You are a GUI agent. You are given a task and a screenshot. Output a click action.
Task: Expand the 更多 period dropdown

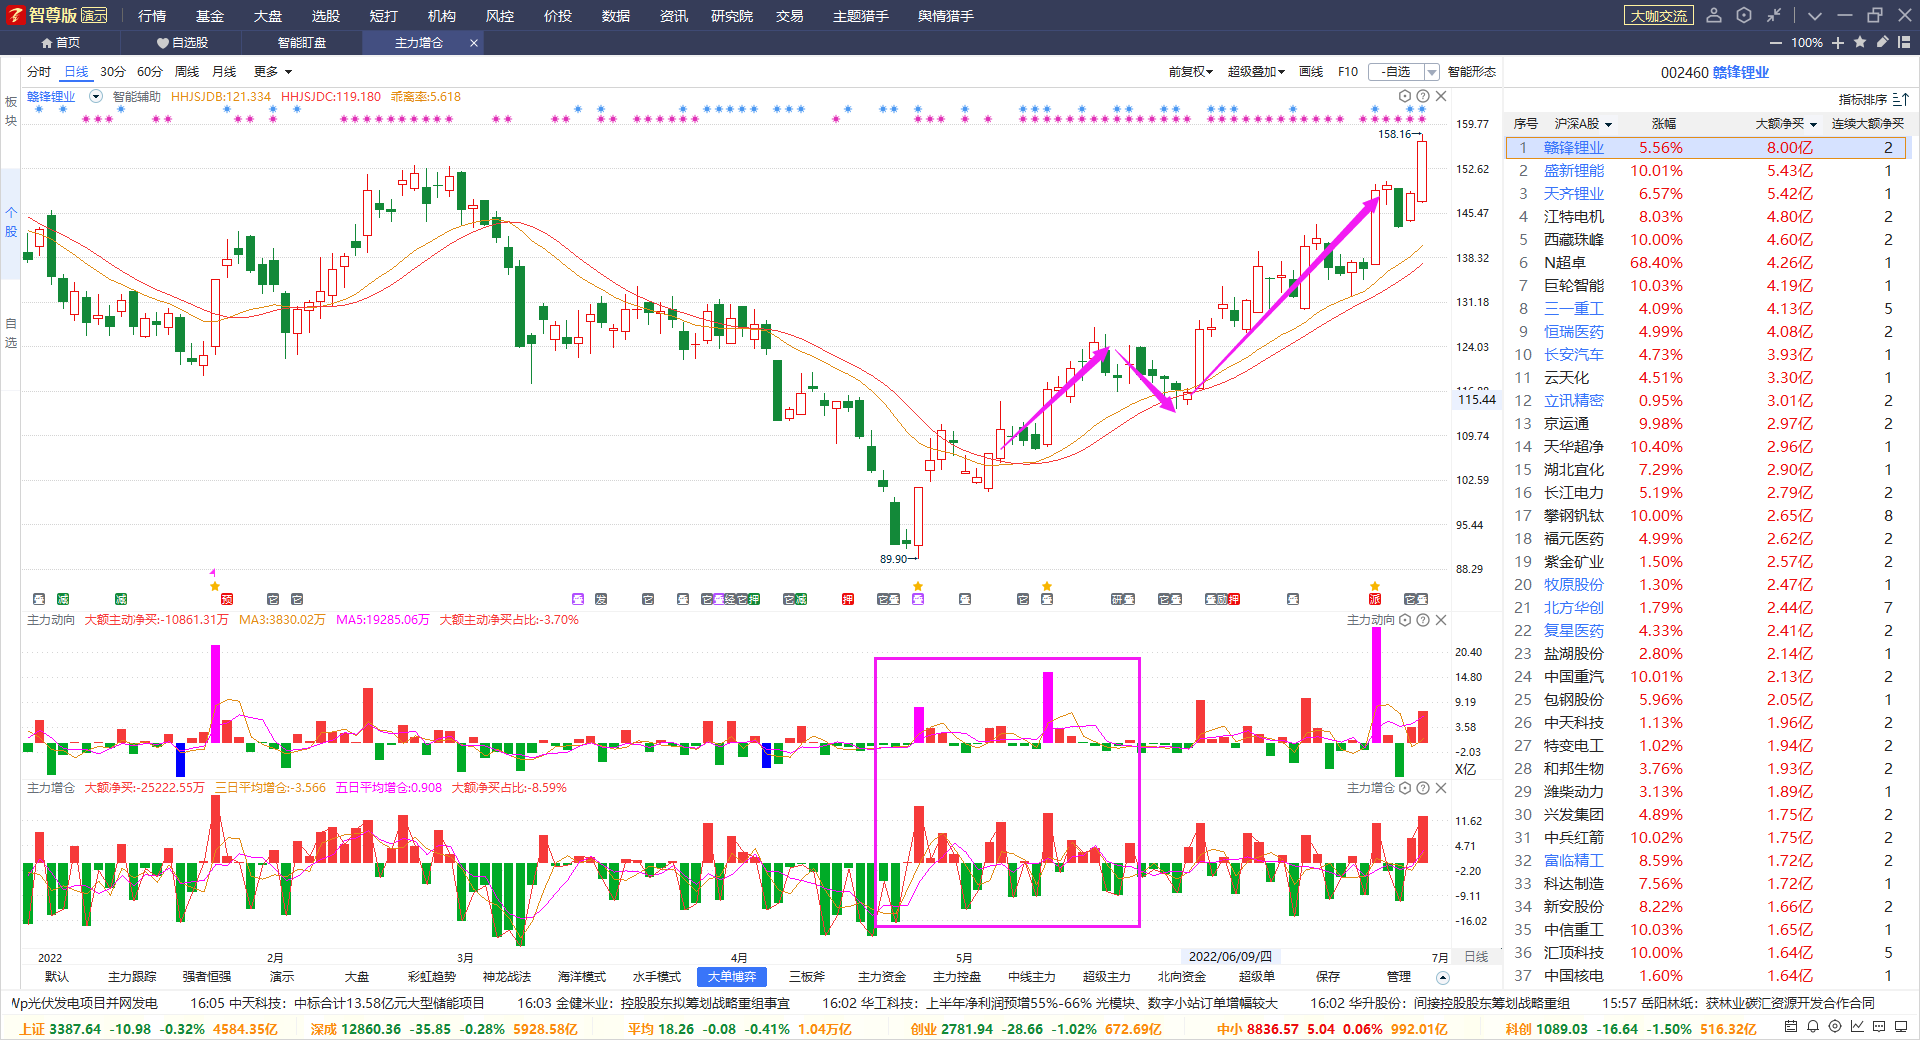[273, 72]
